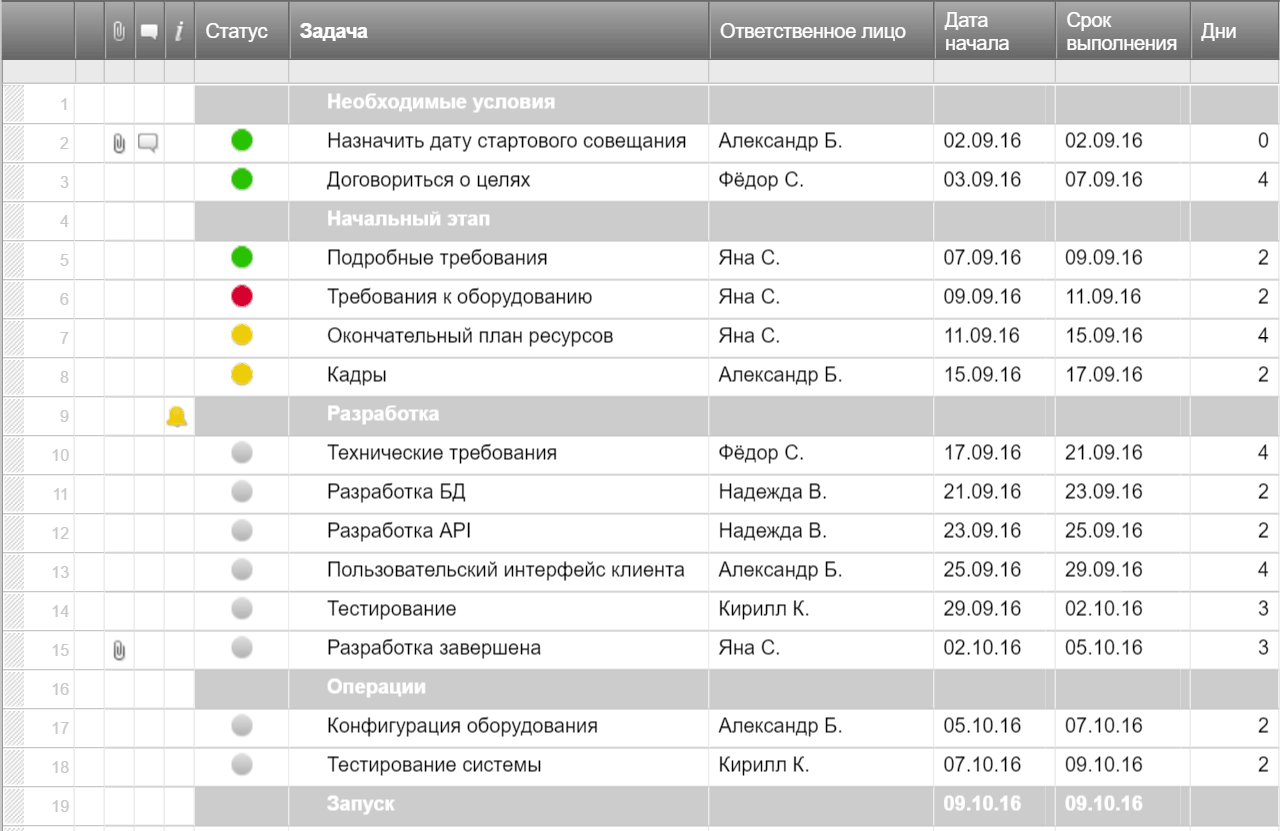
Task: Click assignee 'Кирилл К.' for 'Тестирование системы'
Action: pos(764,765)
